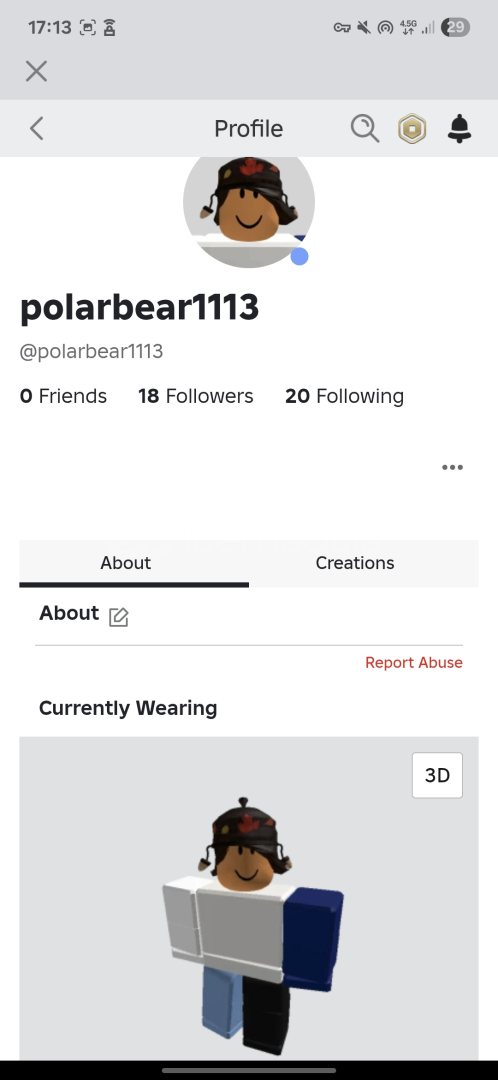View the 0 Friends list
498x1080 pixels.
point(63,396)
